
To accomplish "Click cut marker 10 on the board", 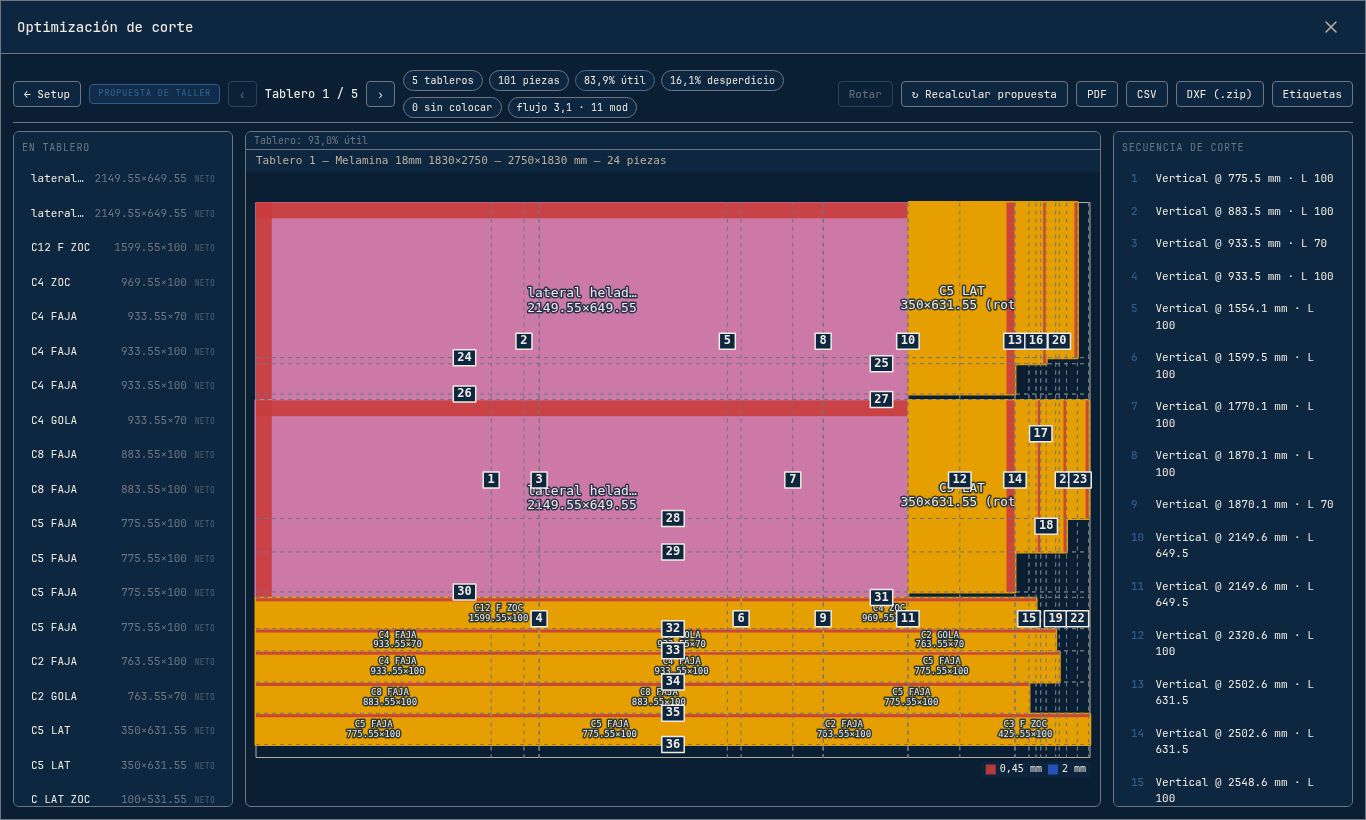I will [907, 340].
